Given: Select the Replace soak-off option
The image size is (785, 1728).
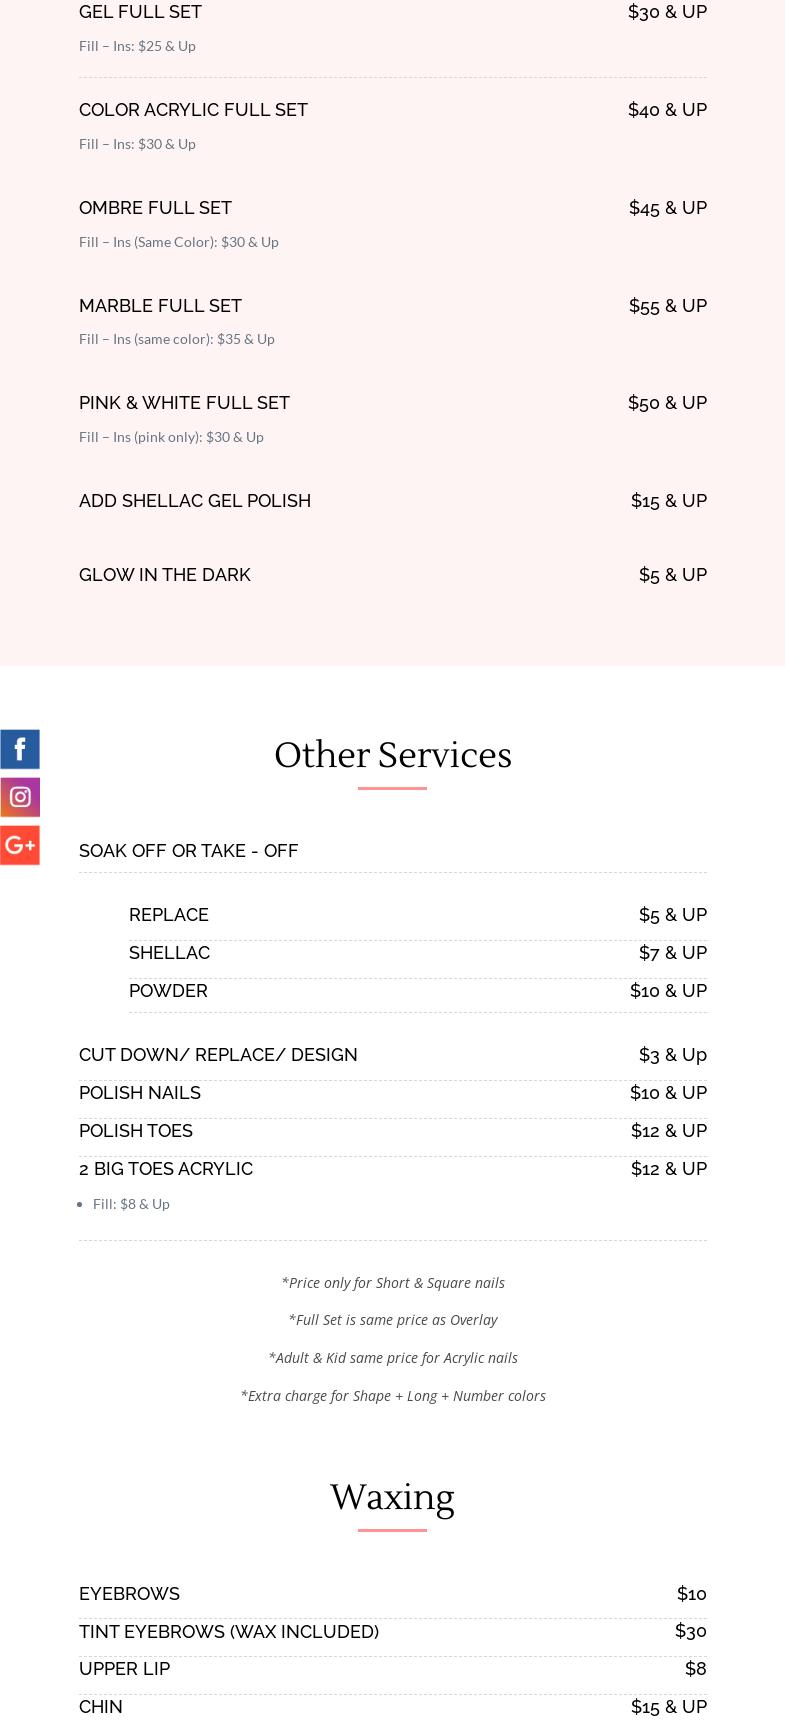Looking at the screenshot, I should (x=169, y=914).
